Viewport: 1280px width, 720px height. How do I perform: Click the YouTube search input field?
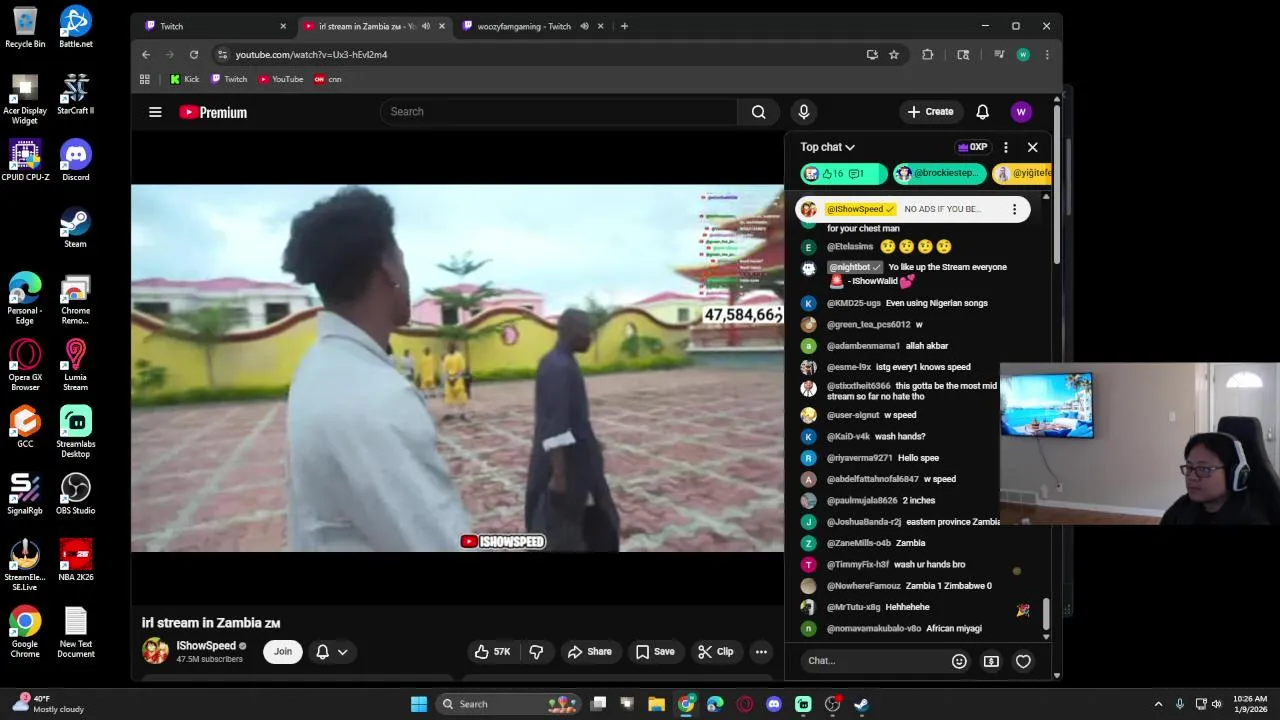pos(559,112)
